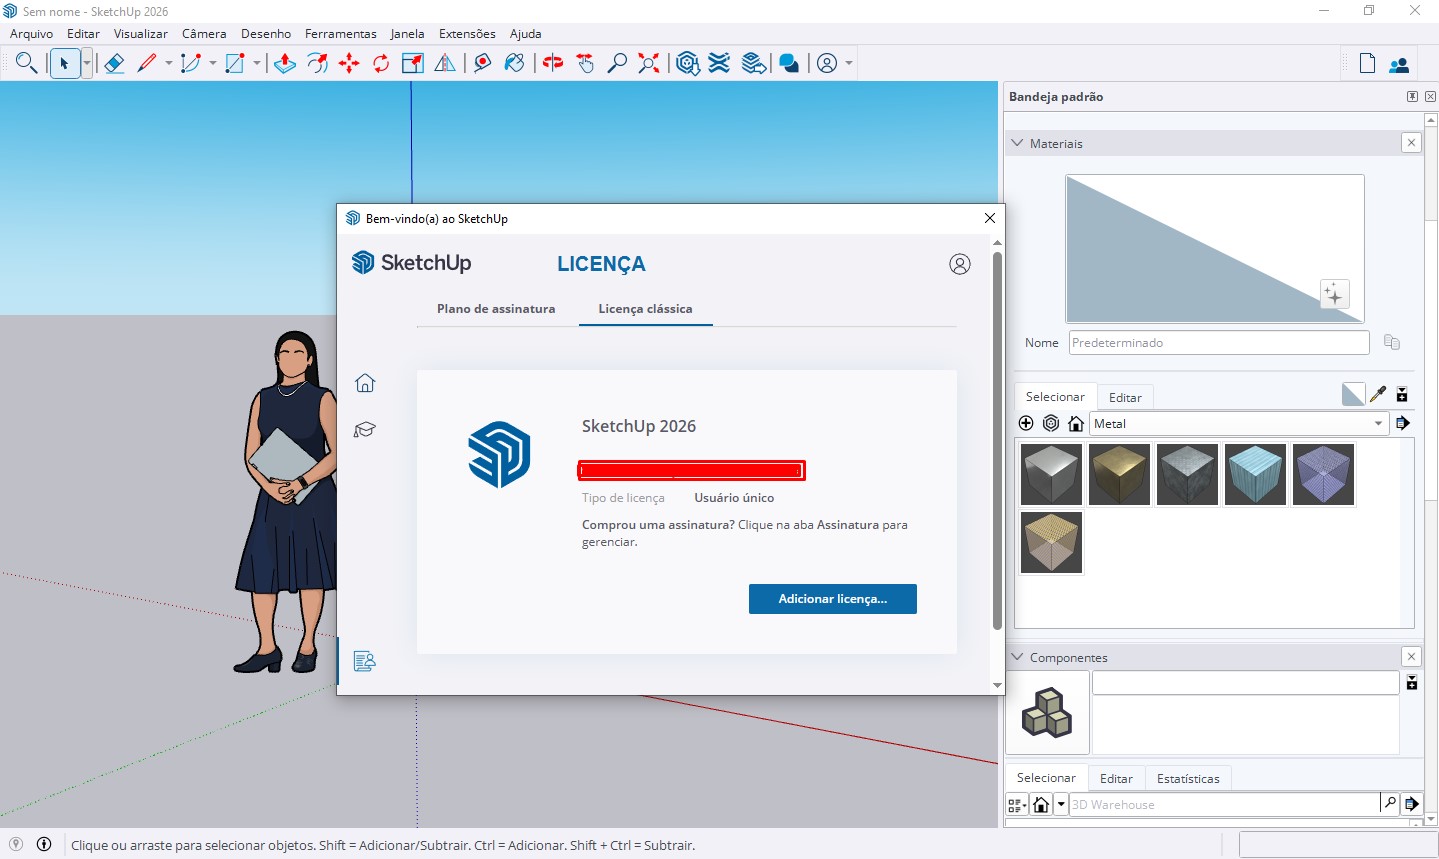1439x859 pixels.
Task: Activate the Rotate tool
Action: coord(380,62)
